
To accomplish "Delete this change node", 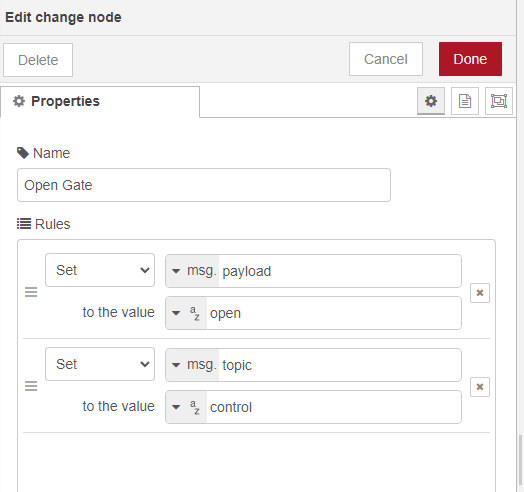I will tap(38, 60).
